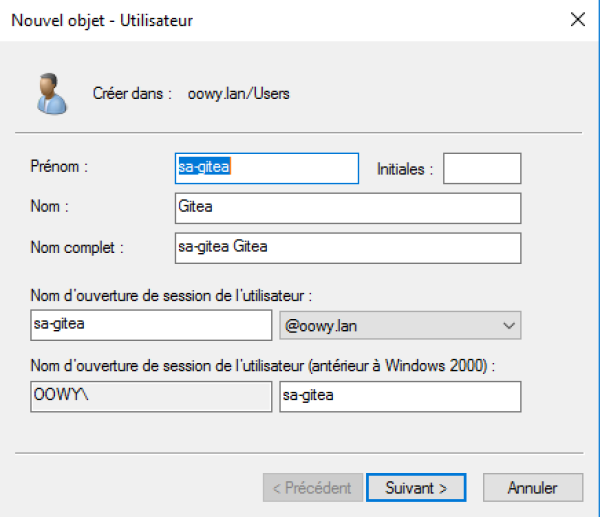Click the oowy.lan/Users container path
This screenshot has height=517, width=600.
point(239,94)
